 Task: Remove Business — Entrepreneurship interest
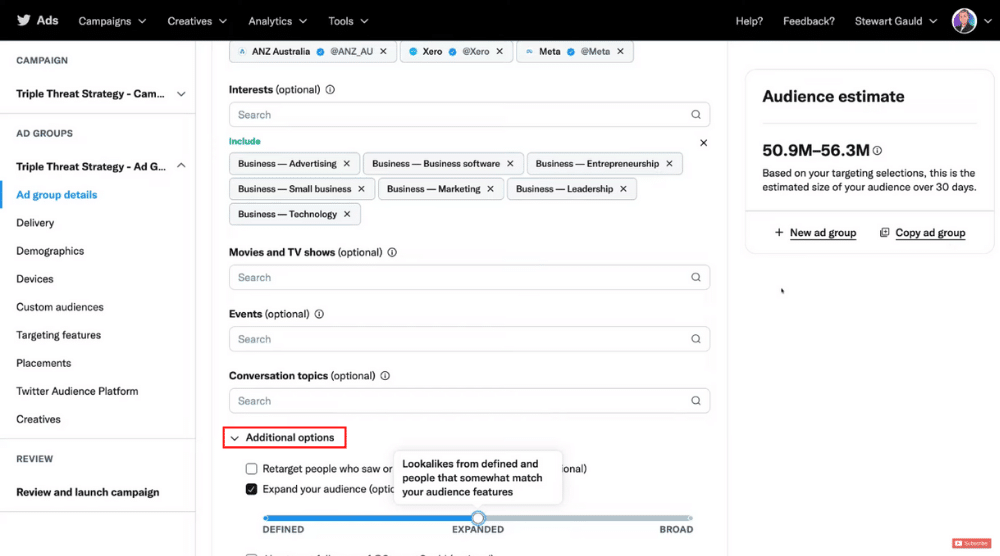[669, 164]
